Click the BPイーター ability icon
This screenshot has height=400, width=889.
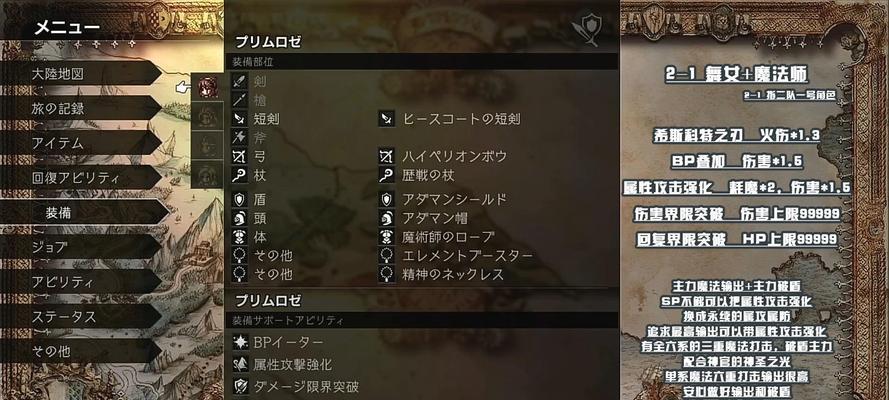[x=240, y=342]
